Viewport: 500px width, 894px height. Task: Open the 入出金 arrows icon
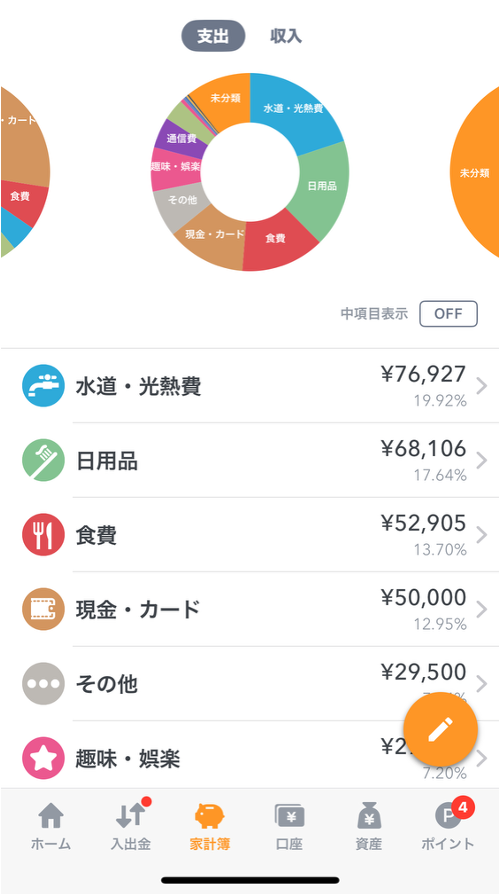pos(131,815)
